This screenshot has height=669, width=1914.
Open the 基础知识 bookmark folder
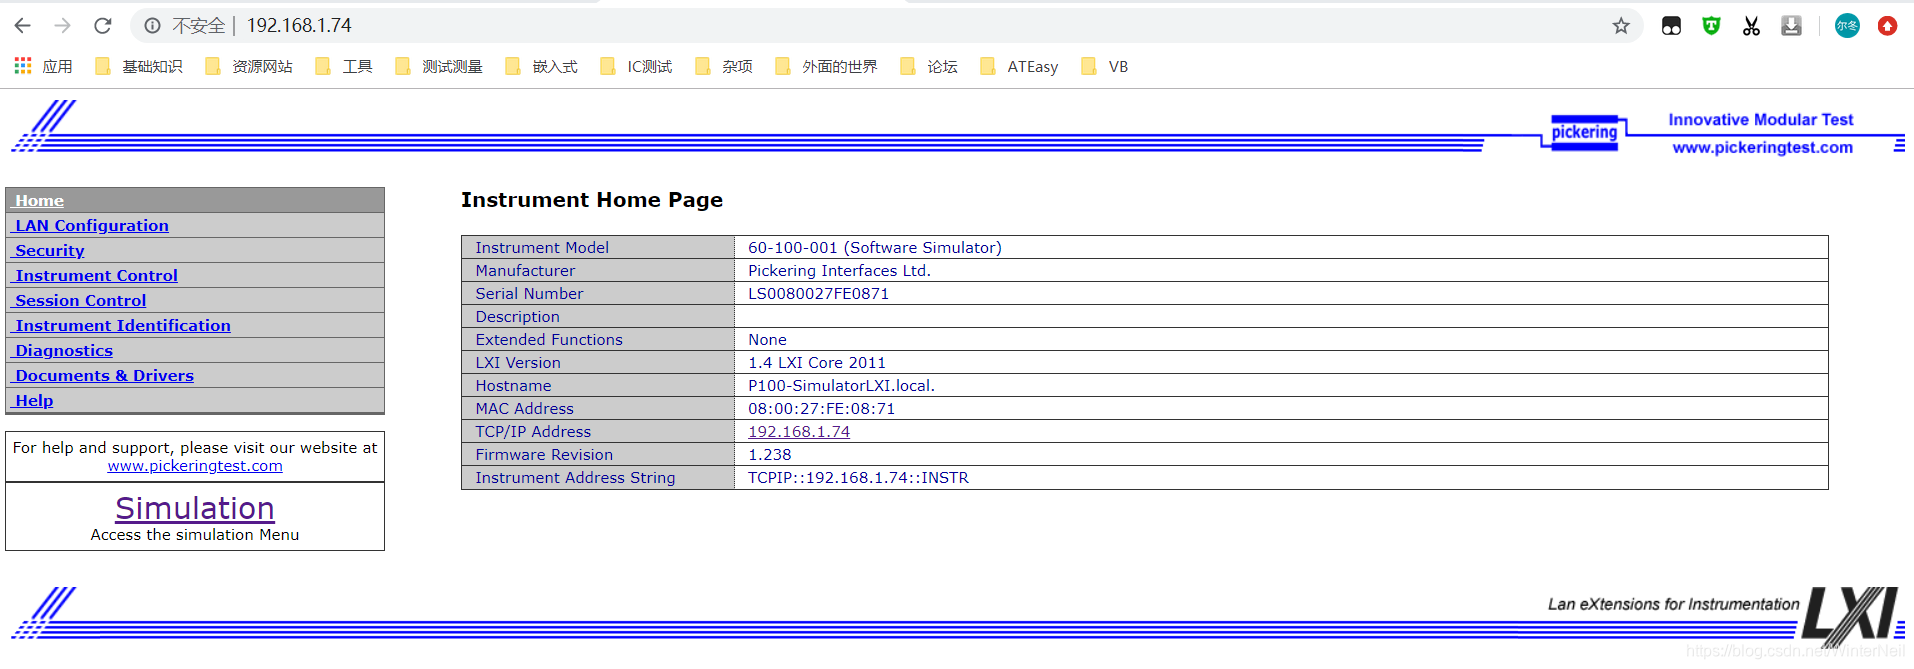tap(139, 67)
